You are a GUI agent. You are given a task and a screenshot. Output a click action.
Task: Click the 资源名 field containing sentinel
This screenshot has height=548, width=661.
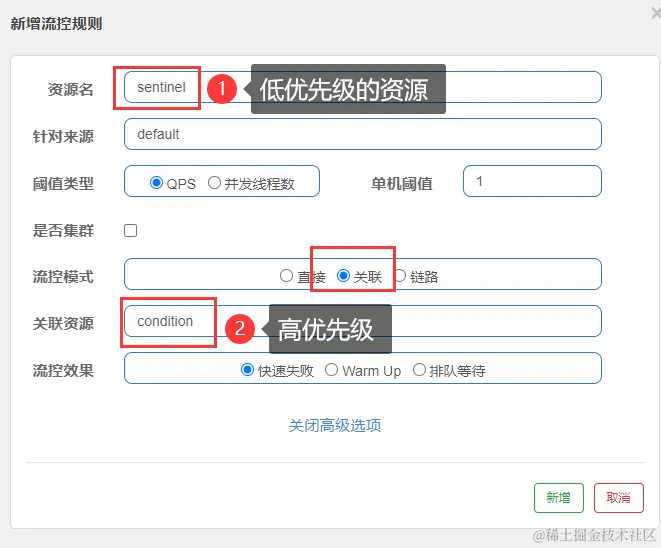363,87
